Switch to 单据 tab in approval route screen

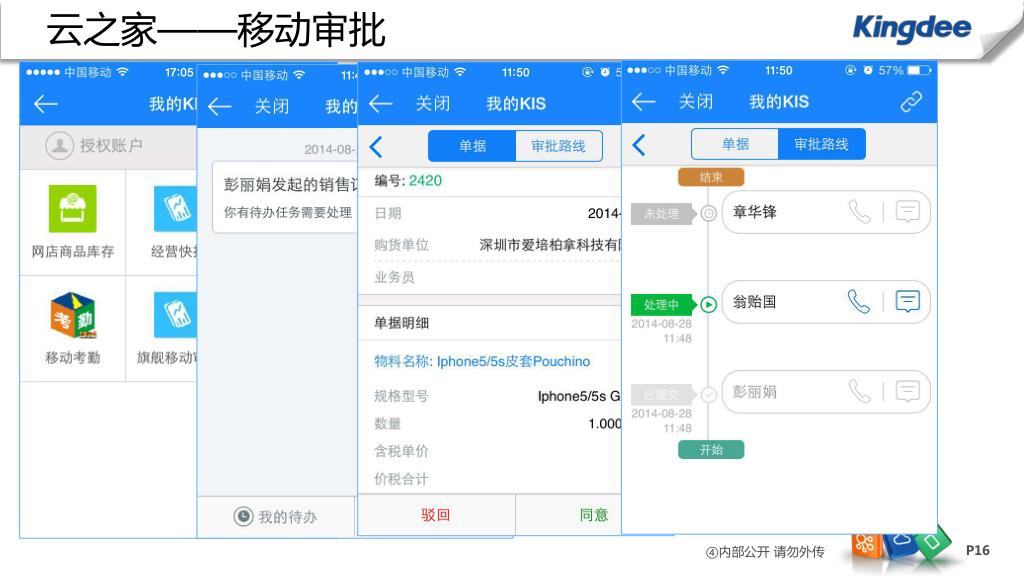coord(735,144)
